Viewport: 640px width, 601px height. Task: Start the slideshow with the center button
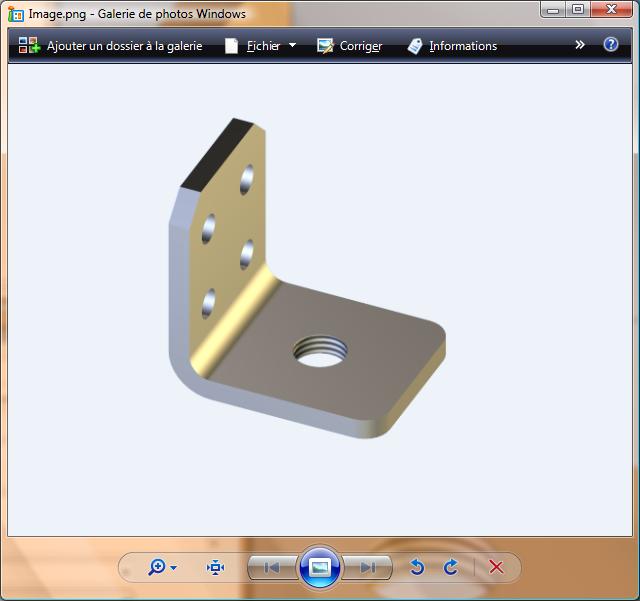[x=320, y=567]
